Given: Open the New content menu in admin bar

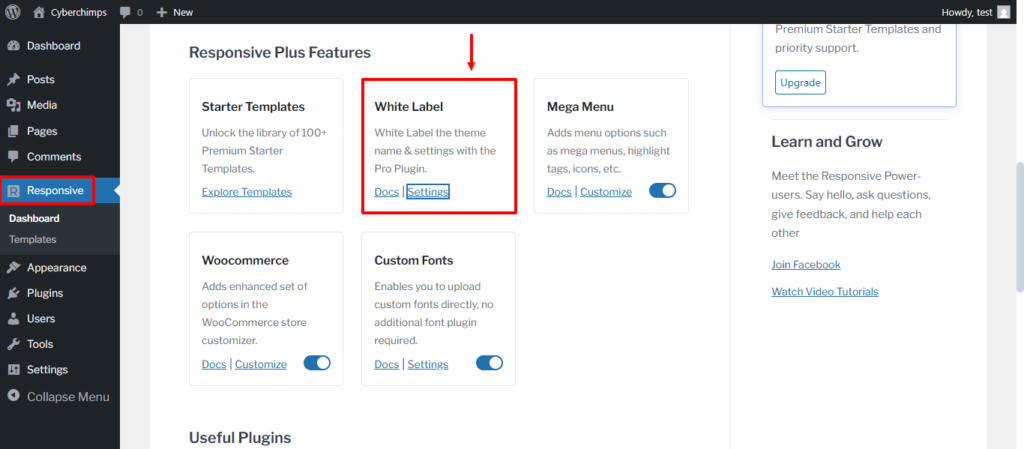Looking at the screenshot, I should pos(175,12).
